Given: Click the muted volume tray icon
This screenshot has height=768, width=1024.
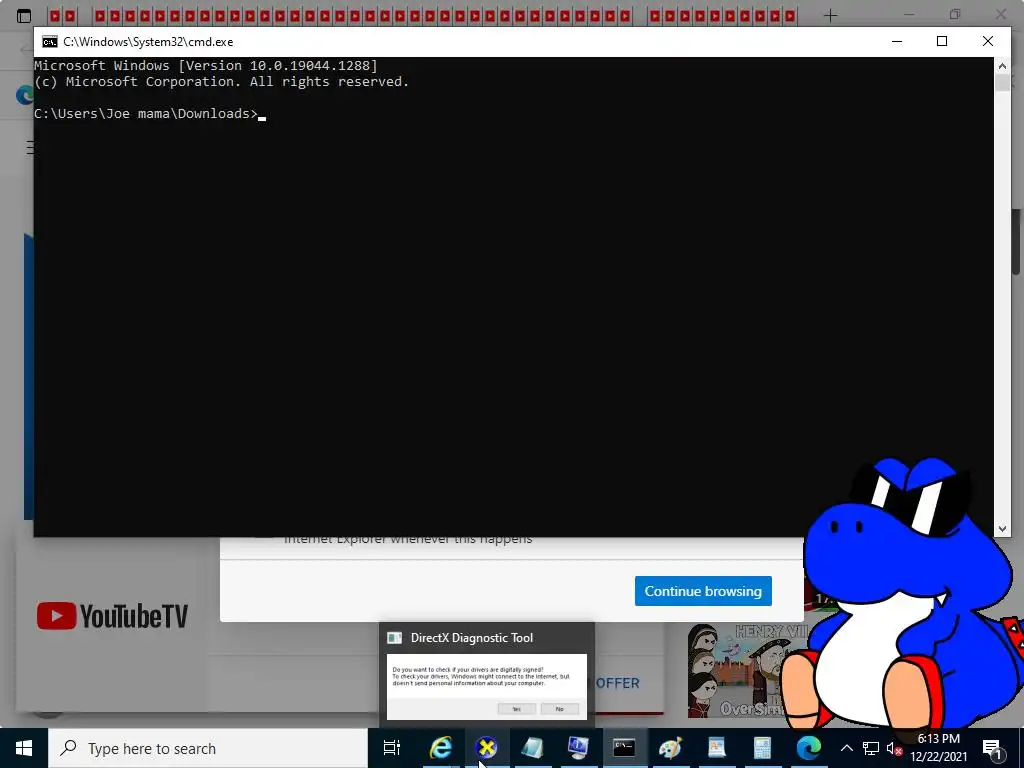Looking at the screenshot, I should tap(894, 748).
